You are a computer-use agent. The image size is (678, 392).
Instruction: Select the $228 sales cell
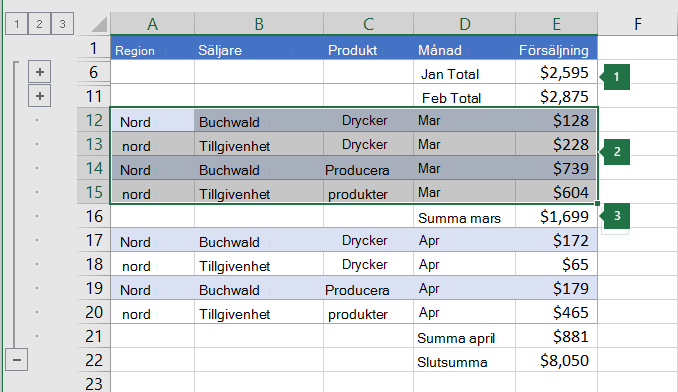click(556, 144)
